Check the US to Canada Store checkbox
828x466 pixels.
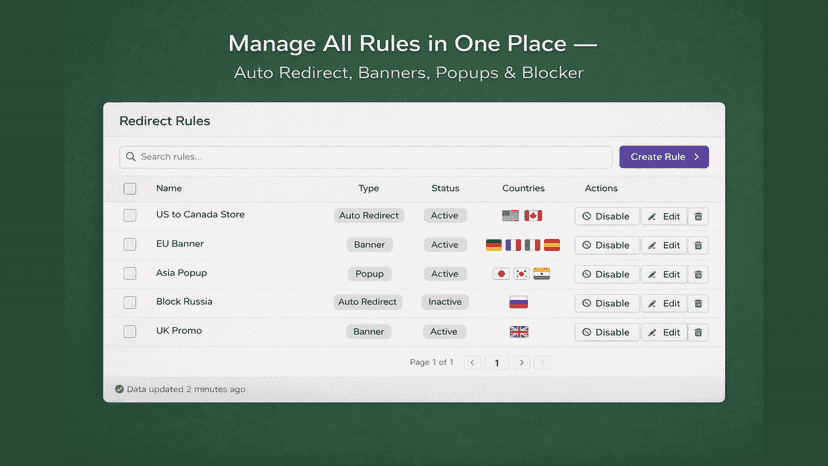[x=130, y=216]
